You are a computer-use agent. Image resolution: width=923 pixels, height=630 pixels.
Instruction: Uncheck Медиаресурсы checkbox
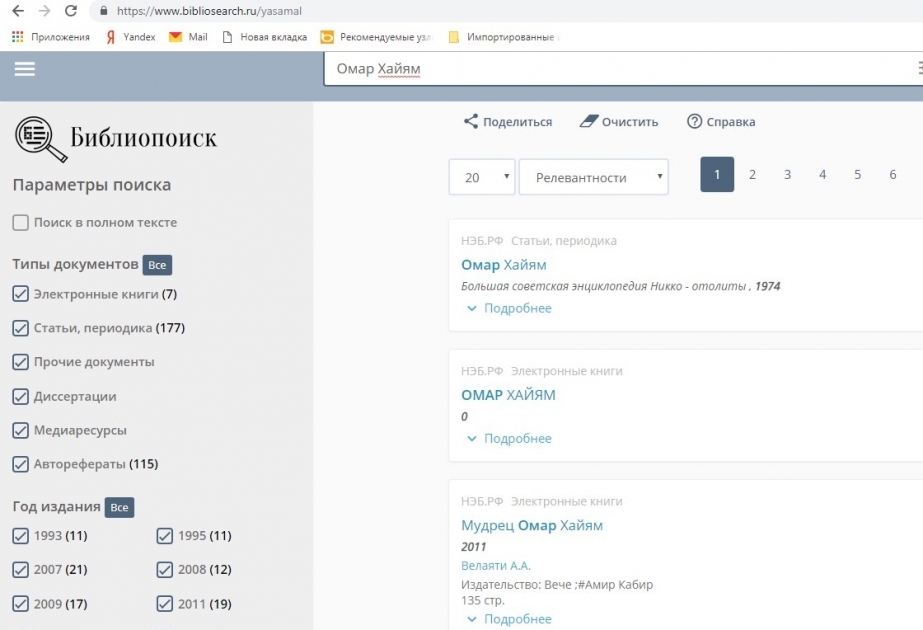[x=21, y=430]
